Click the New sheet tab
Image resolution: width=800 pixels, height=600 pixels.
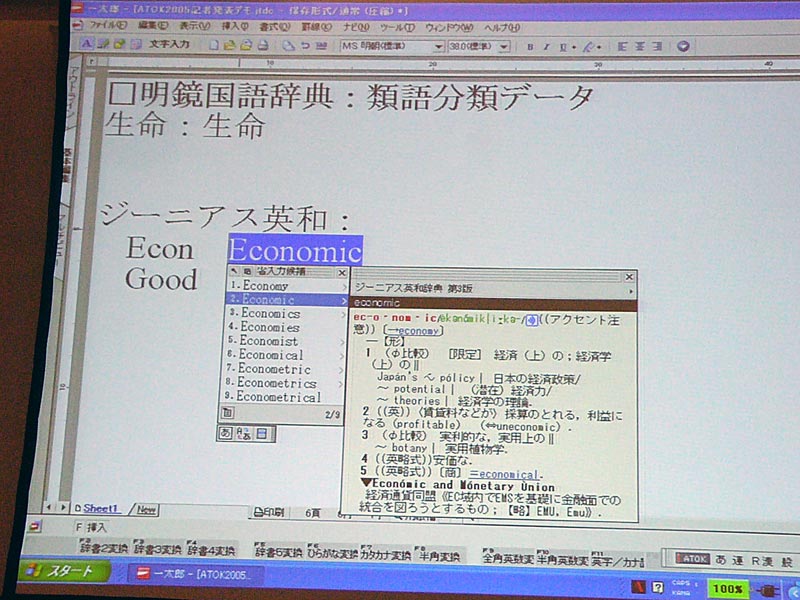(x=146, y=509)
